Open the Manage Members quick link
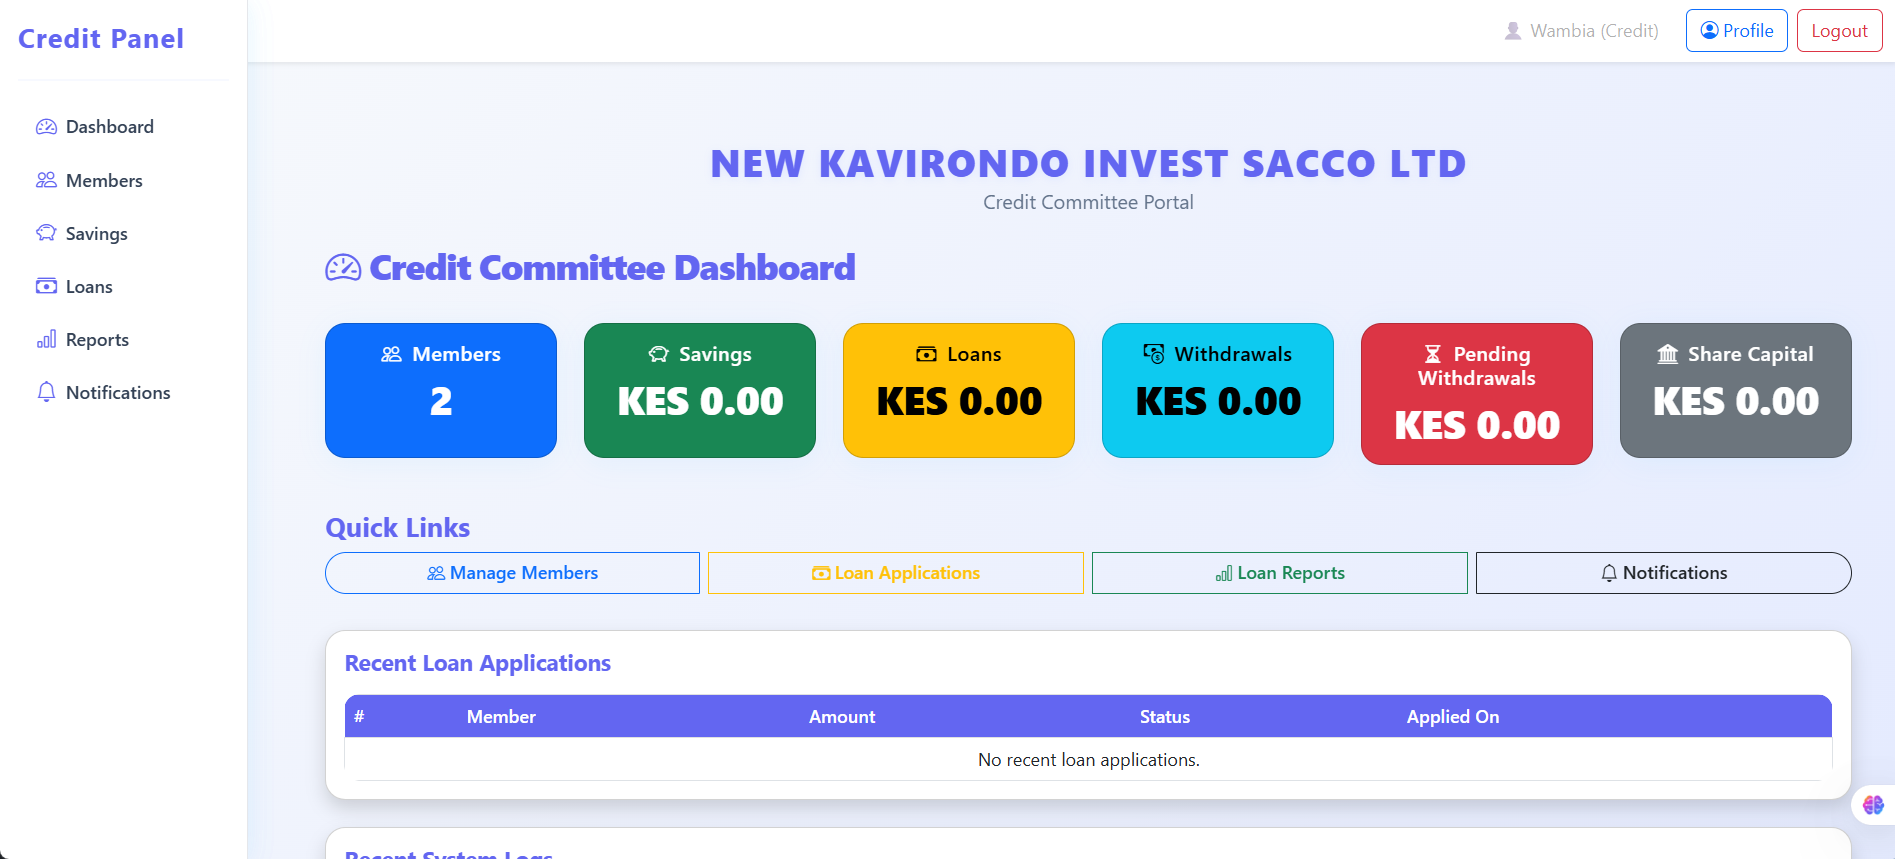The height and width of the screenshot is (859, 1895). [512, 573]
